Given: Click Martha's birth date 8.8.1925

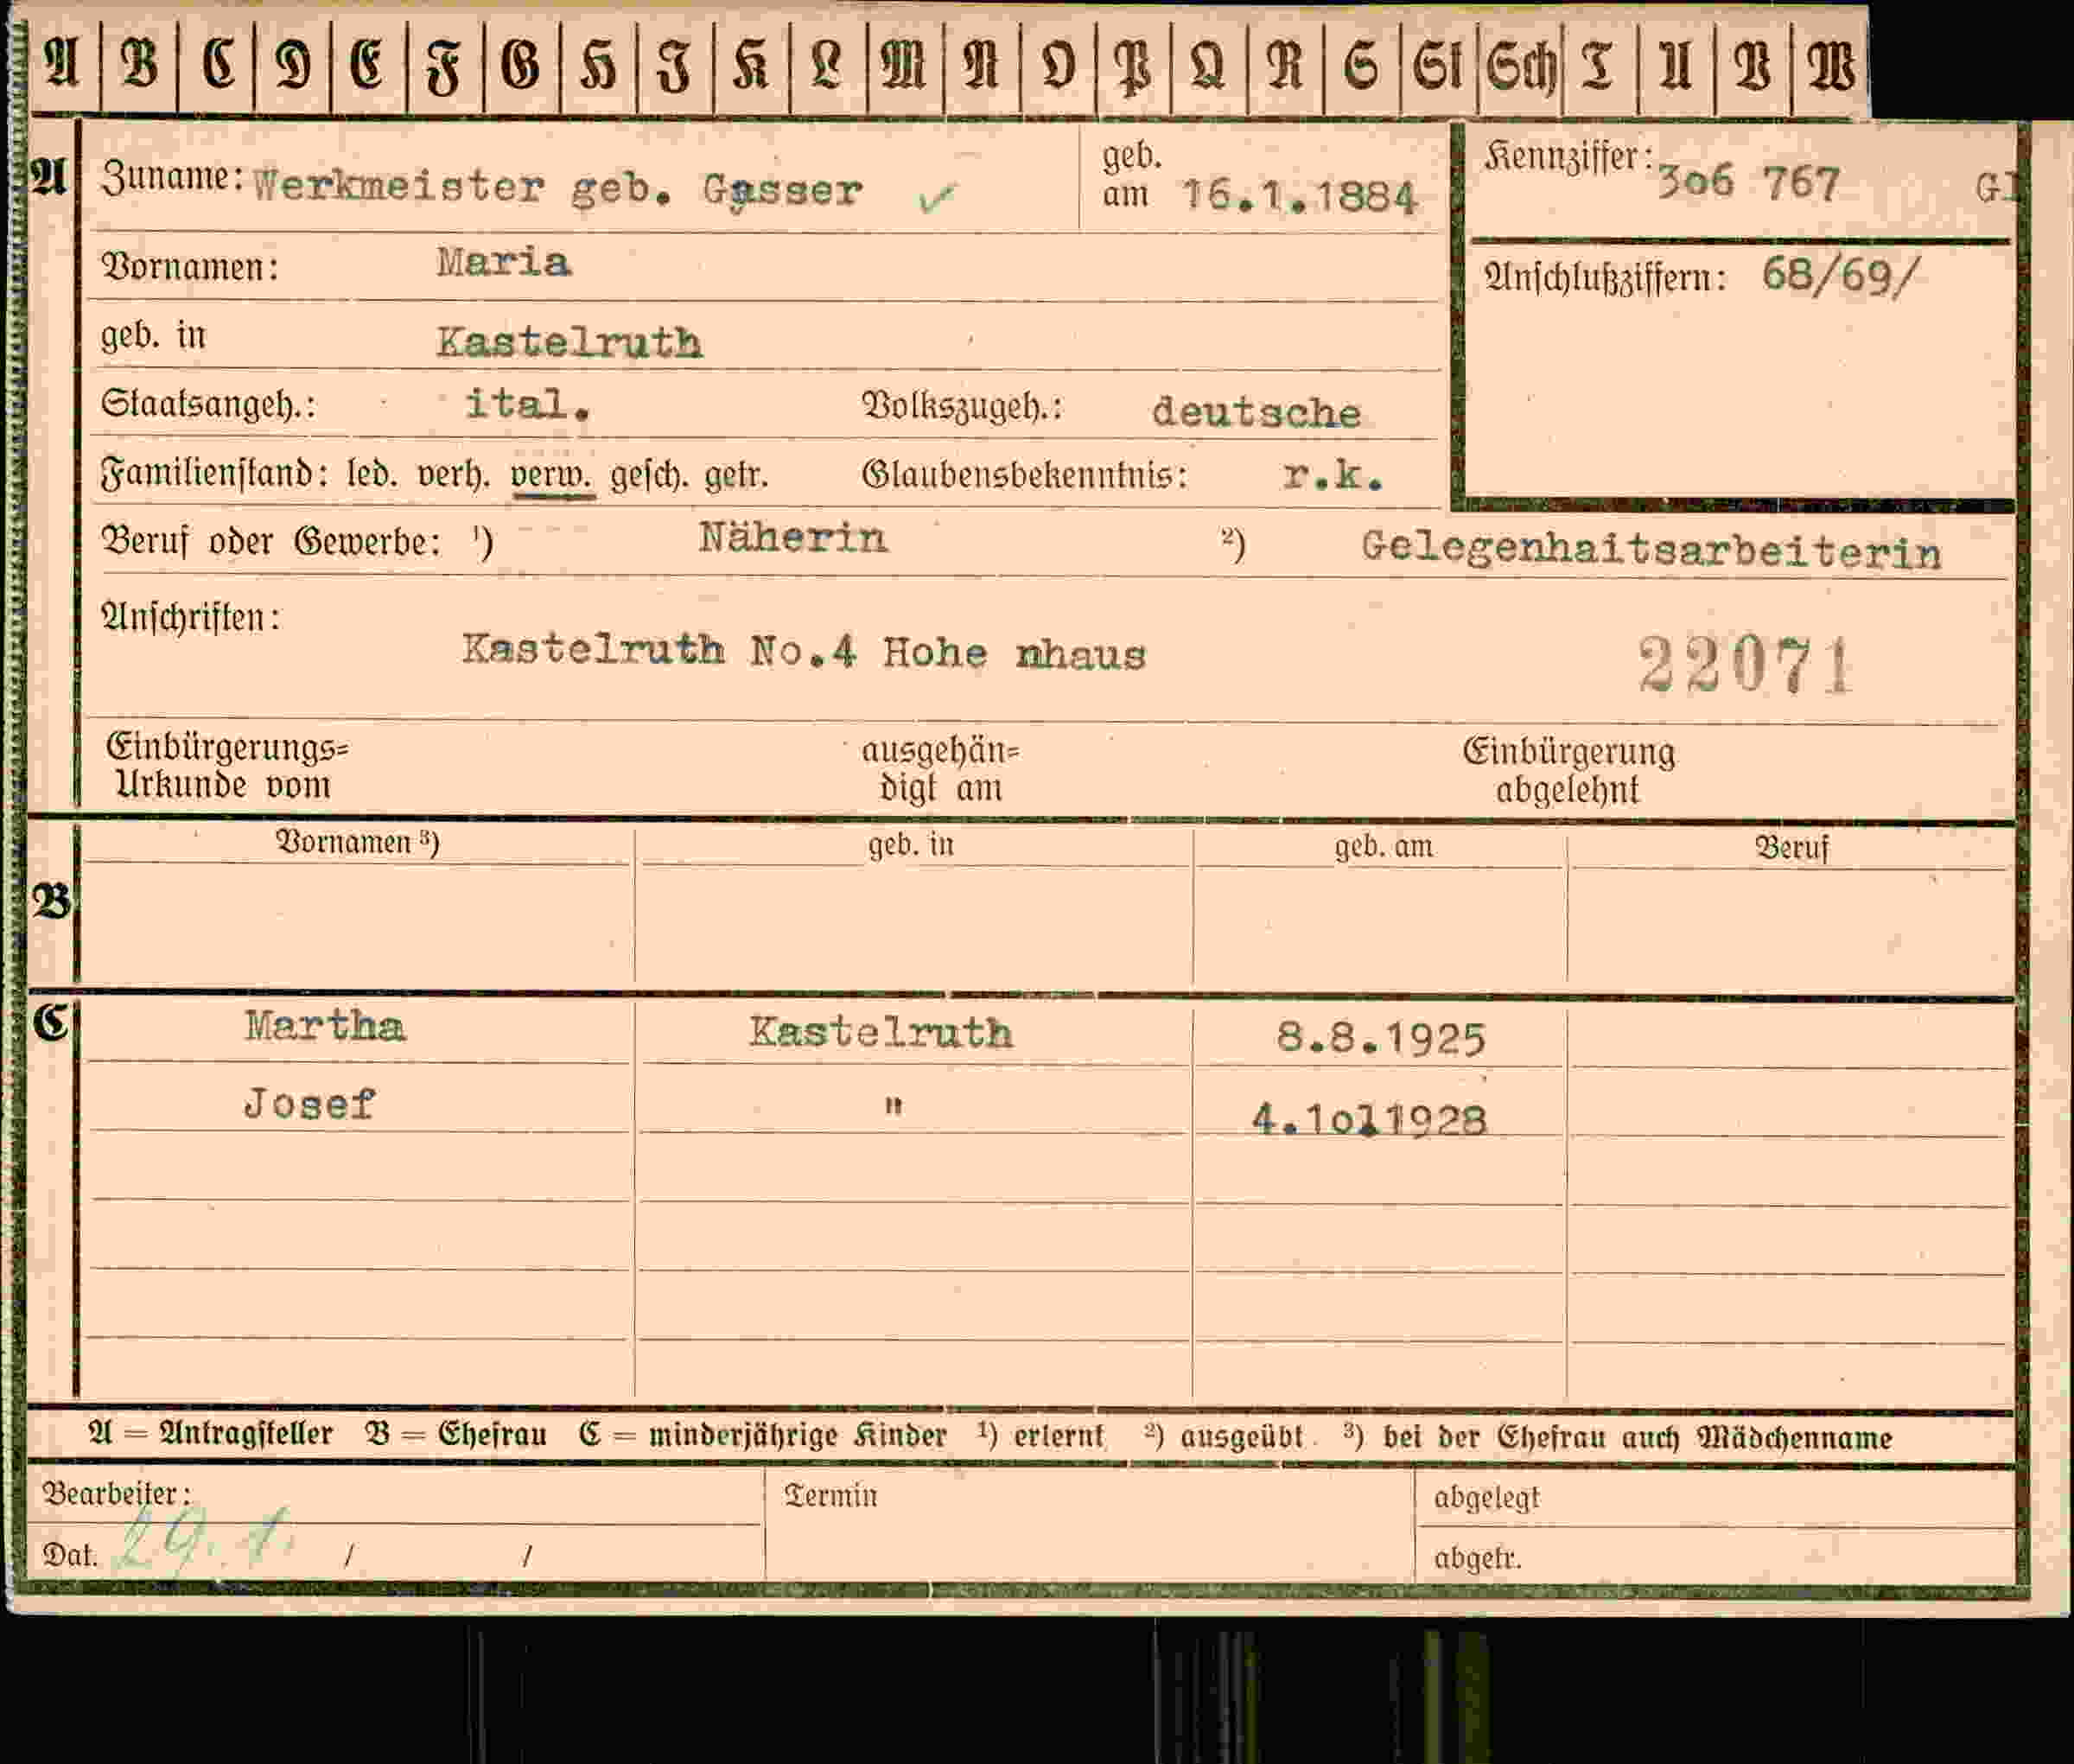Looking at the screenshot, I should coord(1380,1039).
